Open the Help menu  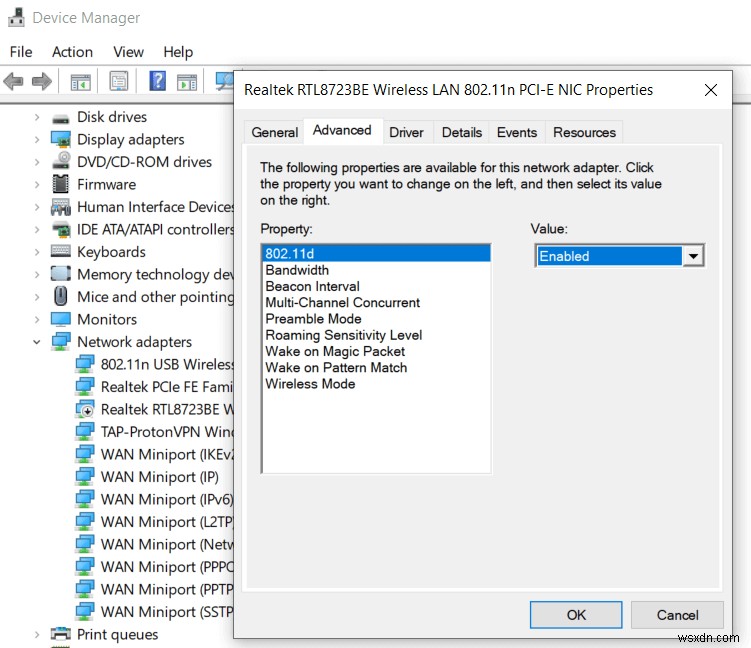click(x=178, y=52)
